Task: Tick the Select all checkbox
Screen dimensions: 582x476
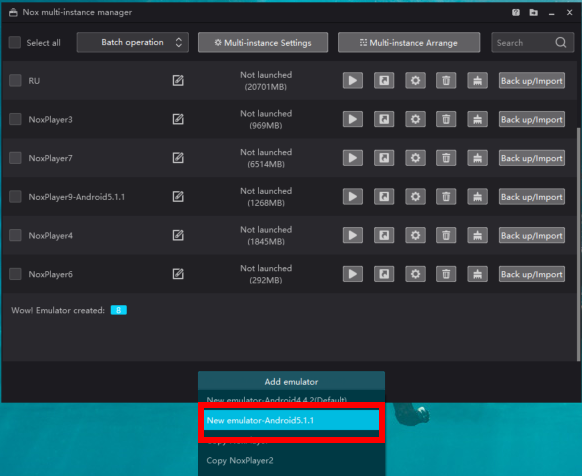Action: [15, 42]
